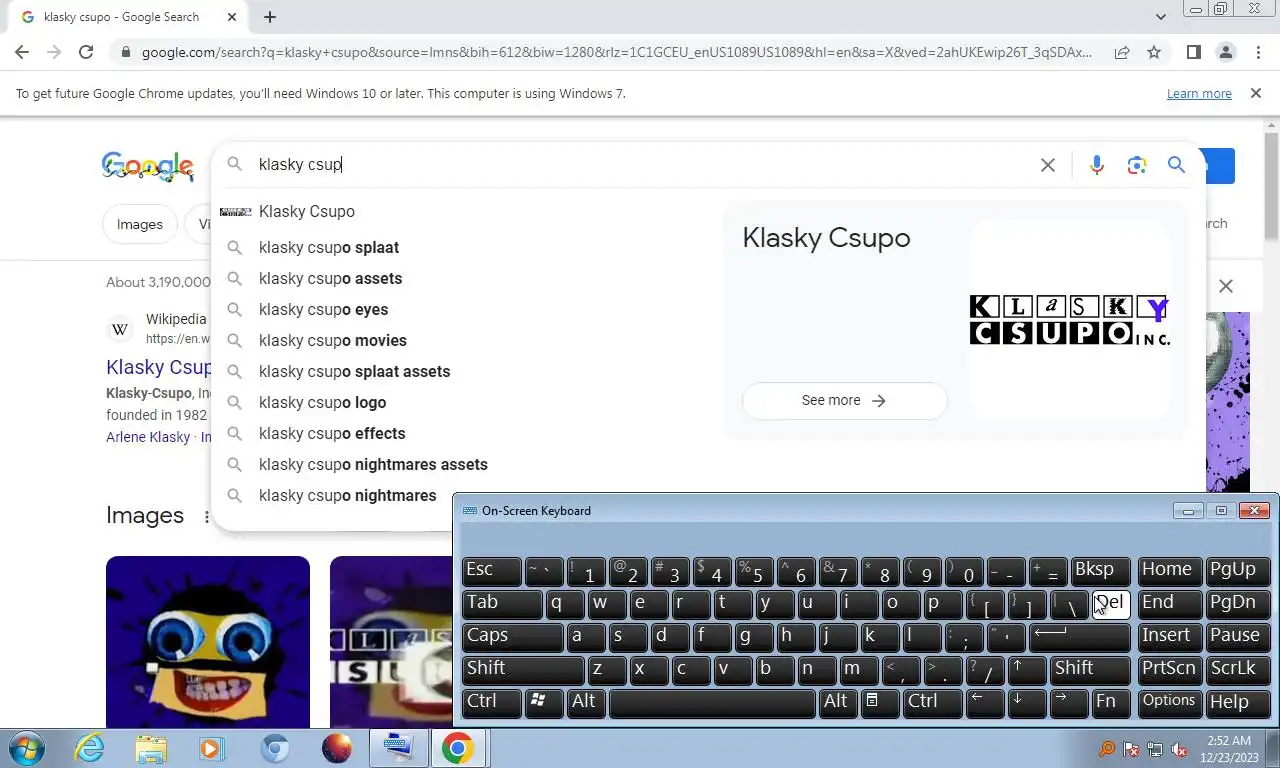This screenshot has width=1280, height=768.
Task: Open Windows Explorer folder from taskbar
Action: click(151, 748)
